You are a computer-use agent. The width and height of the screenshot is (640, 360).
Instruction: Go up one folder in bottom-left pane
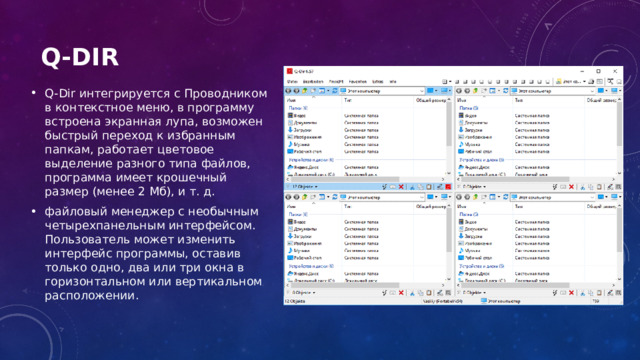coord(304,197)
